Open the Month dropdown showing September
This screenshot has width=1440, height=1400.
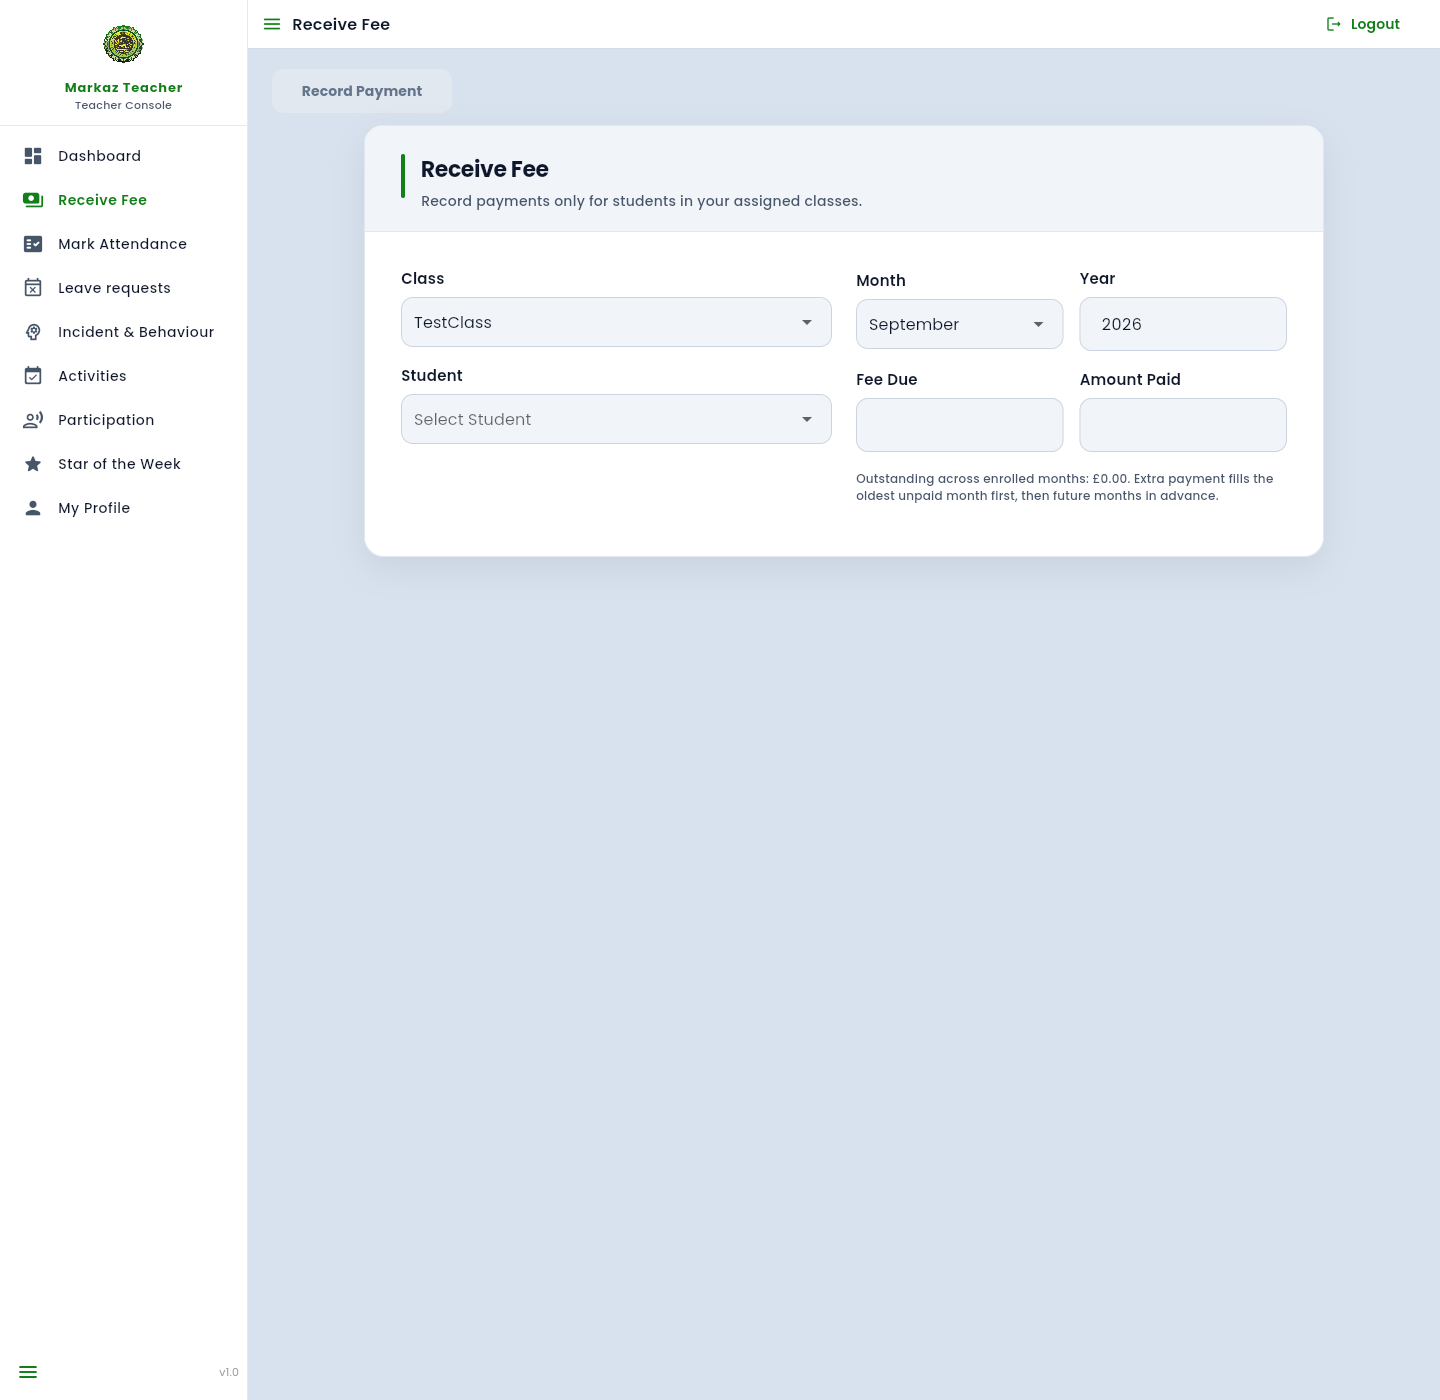click(959, 324)
